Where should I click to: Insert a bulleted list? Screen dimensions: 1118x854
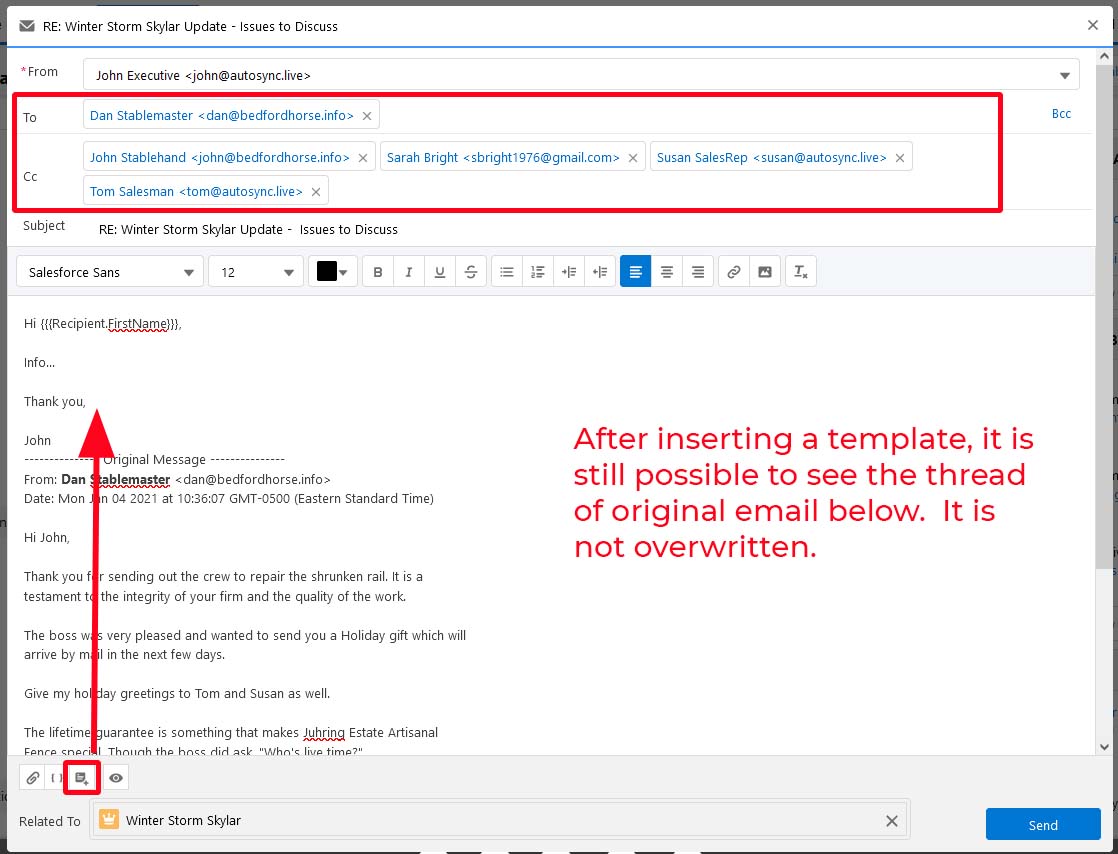click(x=507, y=272)
